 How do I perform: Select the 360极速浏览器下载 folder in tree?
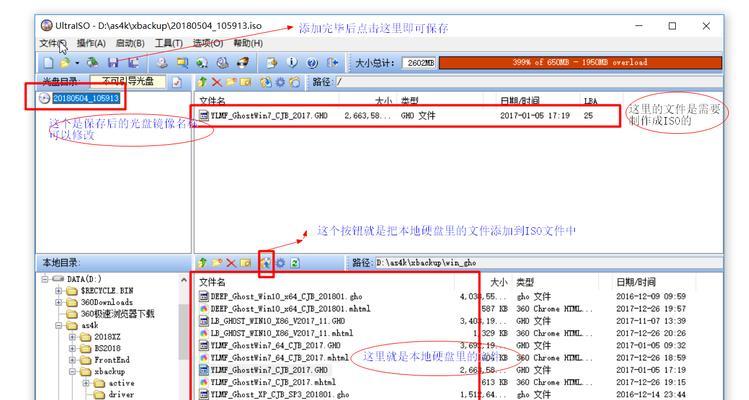(x=117, y=314)
